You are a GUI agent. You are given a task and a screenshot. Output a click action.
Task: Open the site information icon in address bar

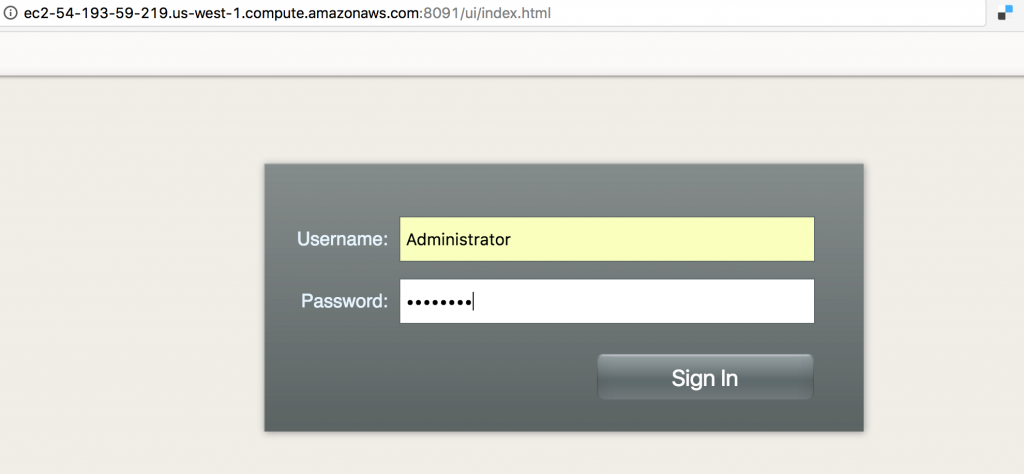10,13
